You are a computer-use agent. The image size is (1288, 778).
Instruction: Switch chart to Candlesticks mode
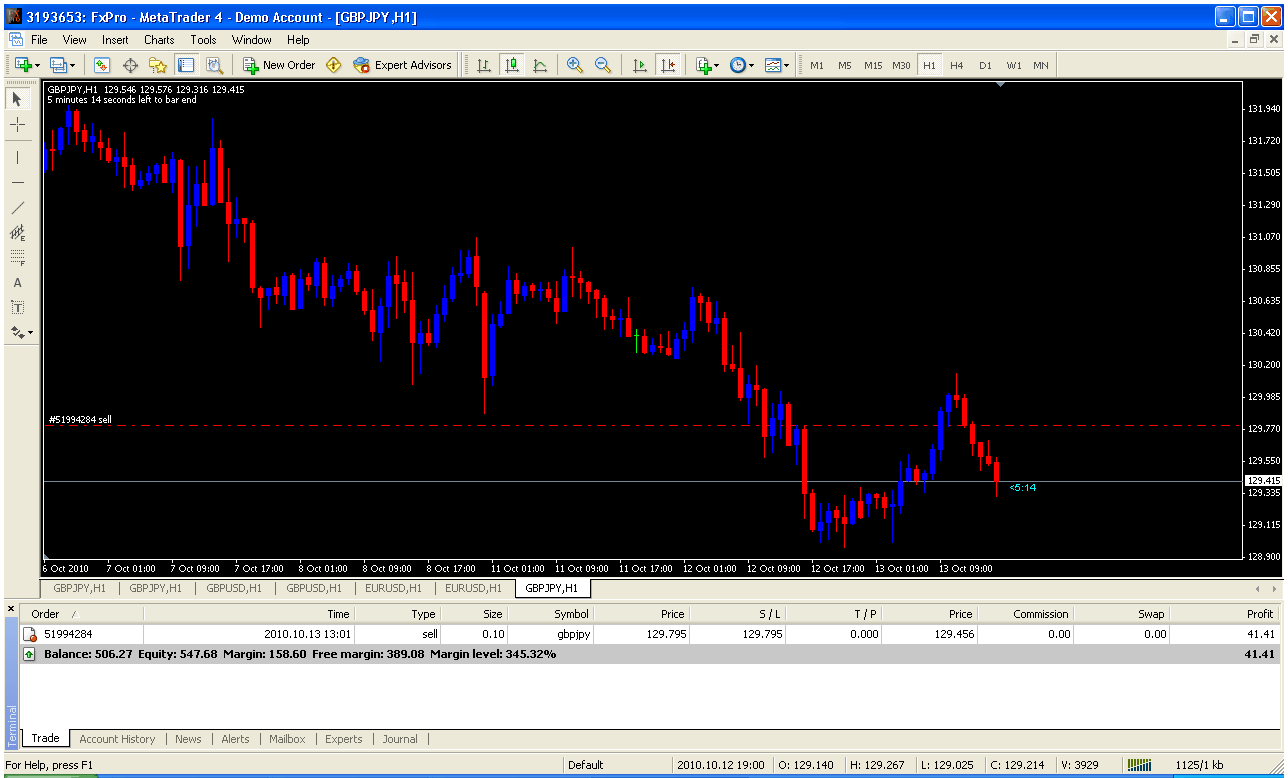coord(512,65)
